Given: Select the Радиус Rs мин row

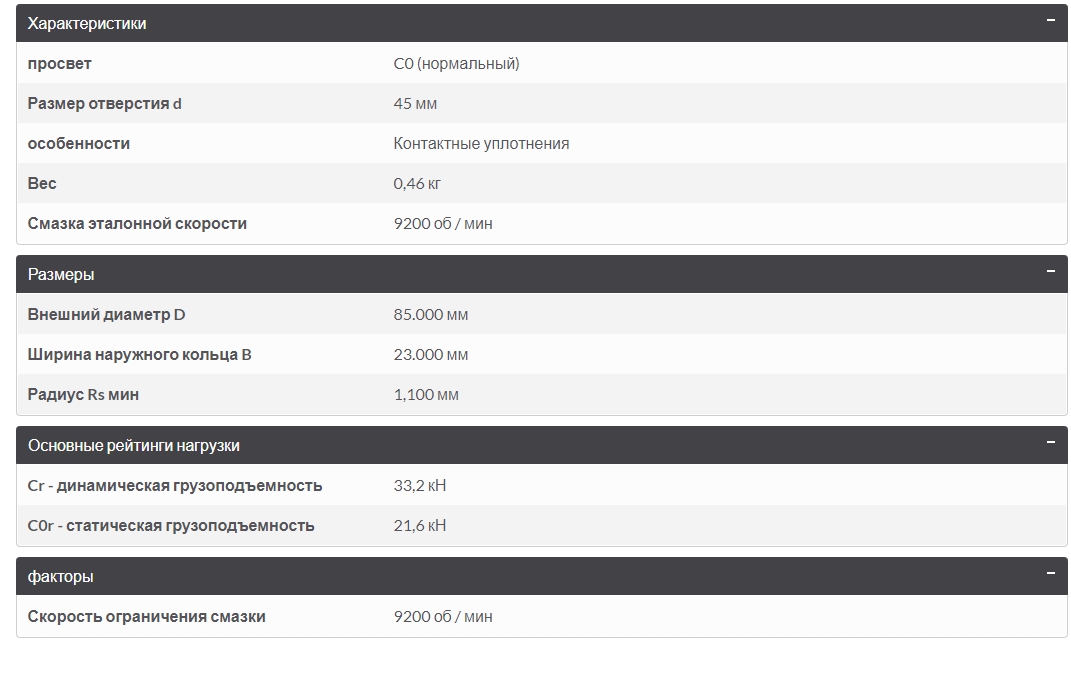Looking at the screenshot, I should 83,395.
